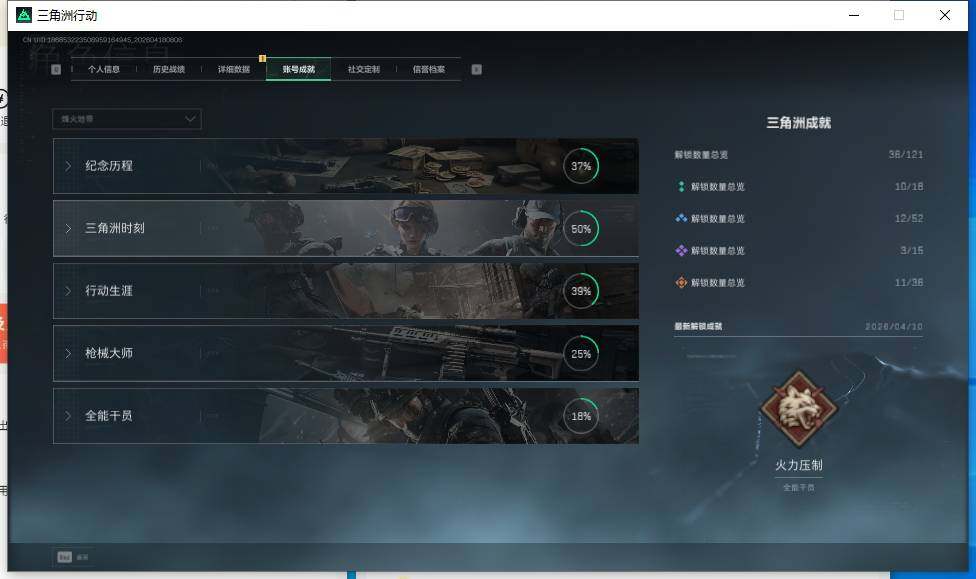Click the 10/18 unlock count
Screen dimensions: 976x579
click(x=909, y=186)
